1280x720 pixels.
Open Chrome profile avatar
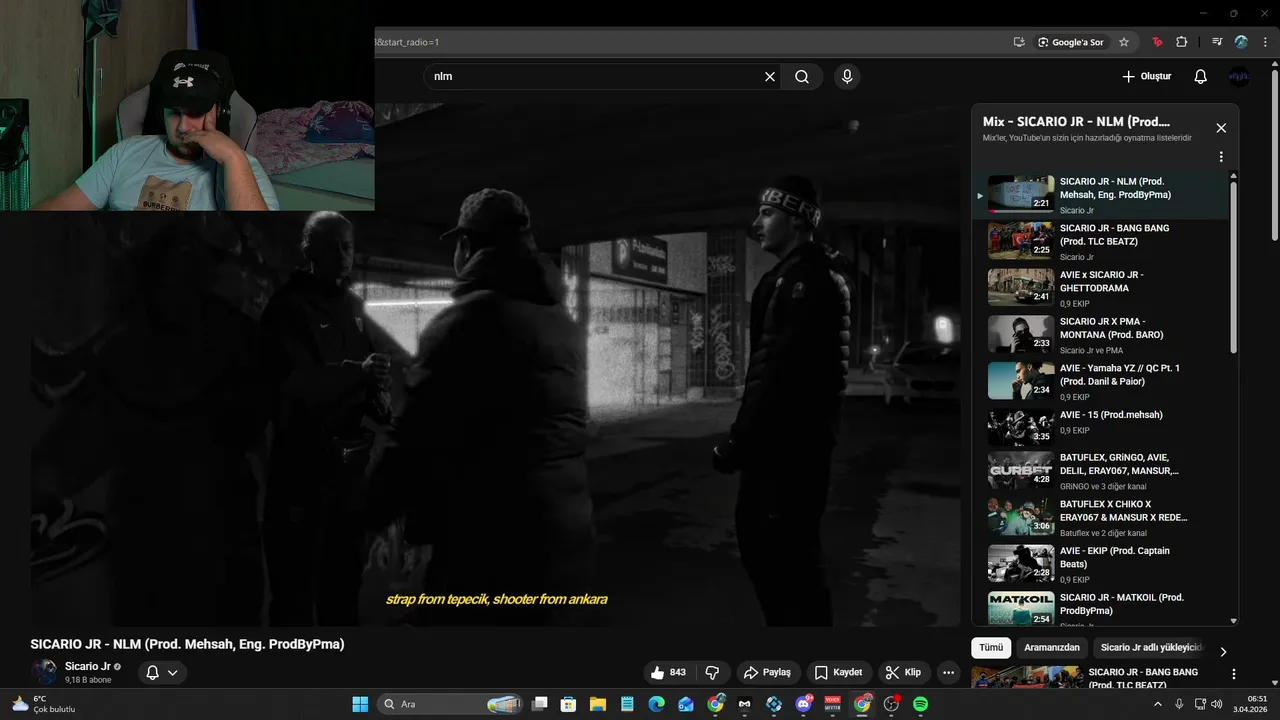coord(1241,42)
